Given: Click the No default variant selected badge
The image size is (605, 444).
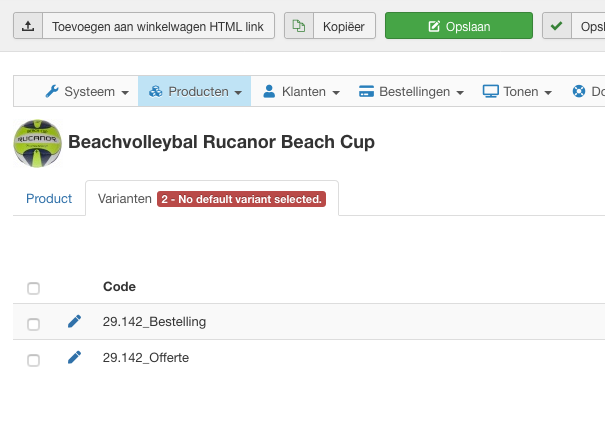Looking at the screenshot, I should tap(242, 199).
